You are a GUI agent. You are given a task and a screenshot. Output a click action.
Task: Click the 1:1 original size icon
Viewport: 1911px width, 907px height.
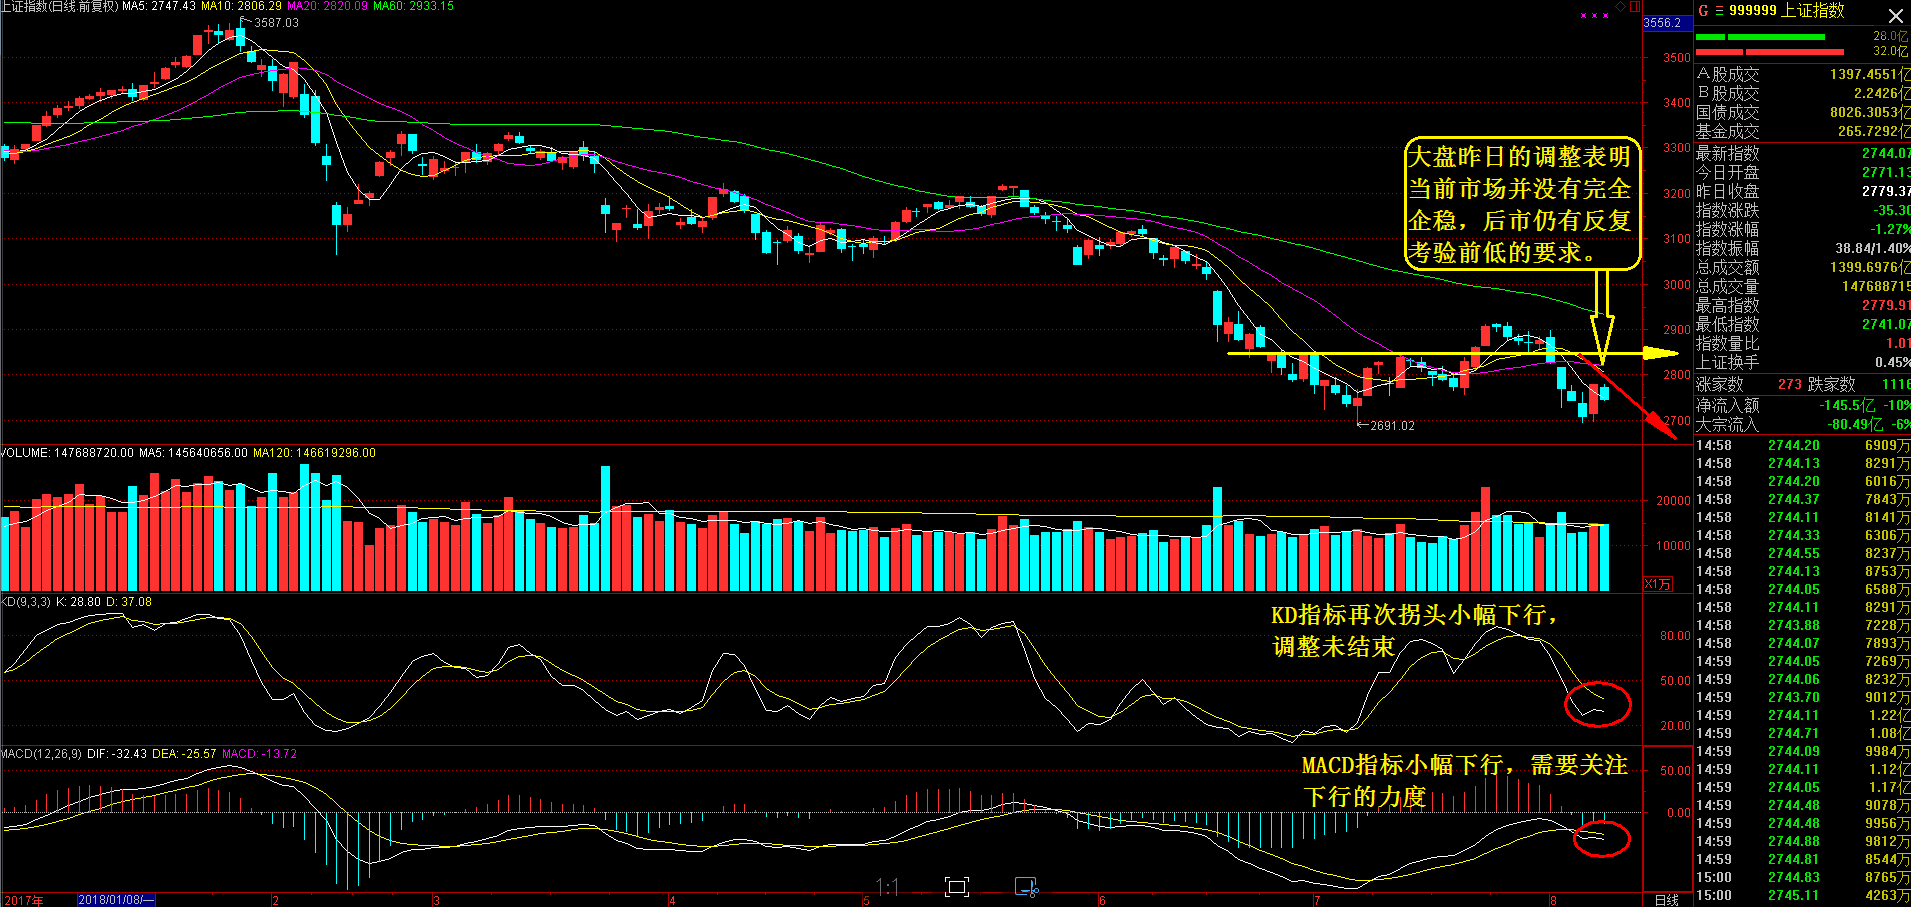[x=887, y=887]
